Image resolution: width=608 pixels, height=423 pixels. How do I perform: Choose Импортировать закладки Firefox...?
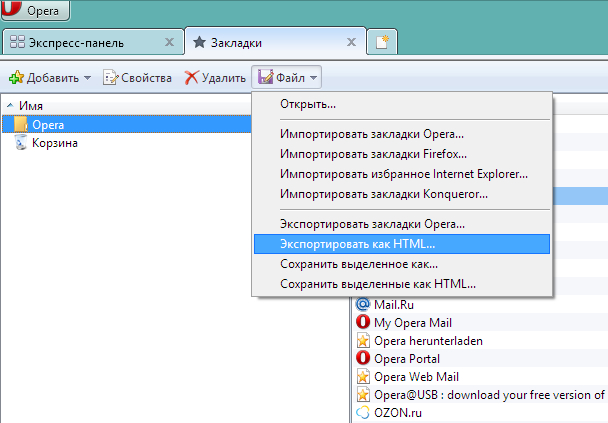pyautogui.click(x=402, y=154)
